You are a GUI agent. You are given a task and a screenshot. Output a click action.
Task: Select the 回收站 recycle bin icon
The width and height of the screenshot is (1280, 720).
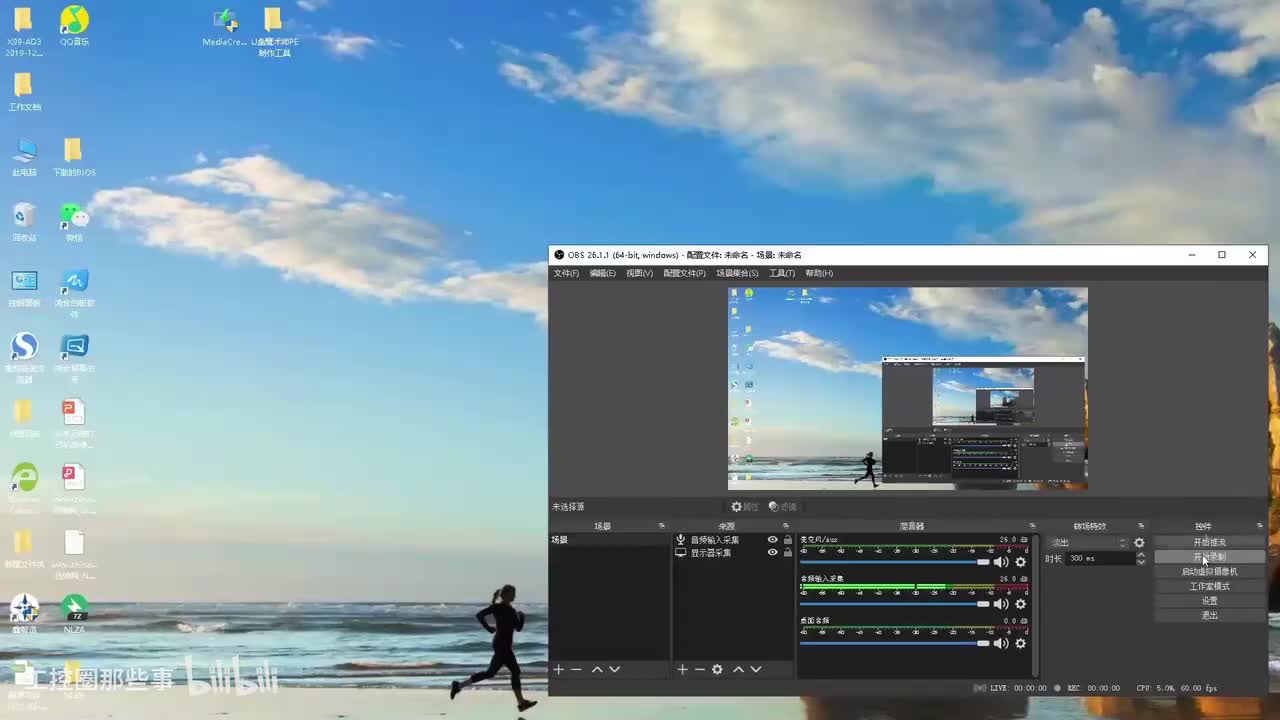[x=24, y=222]
